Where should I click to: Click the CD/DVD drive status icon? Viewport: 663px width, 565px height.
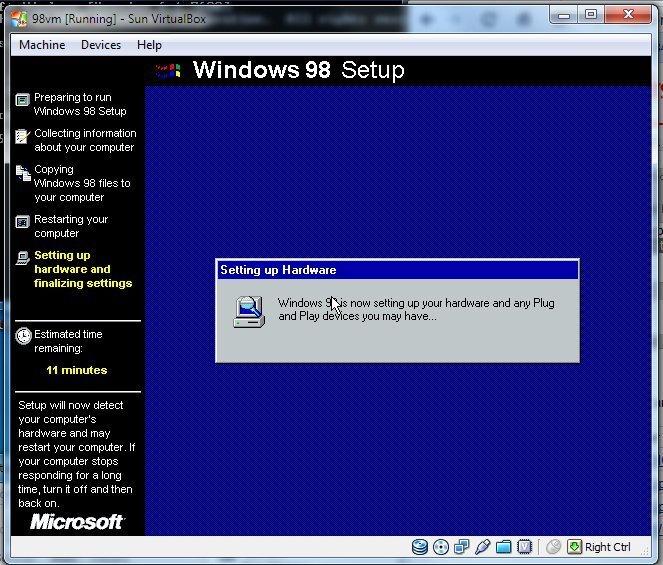tap(441, 547)
